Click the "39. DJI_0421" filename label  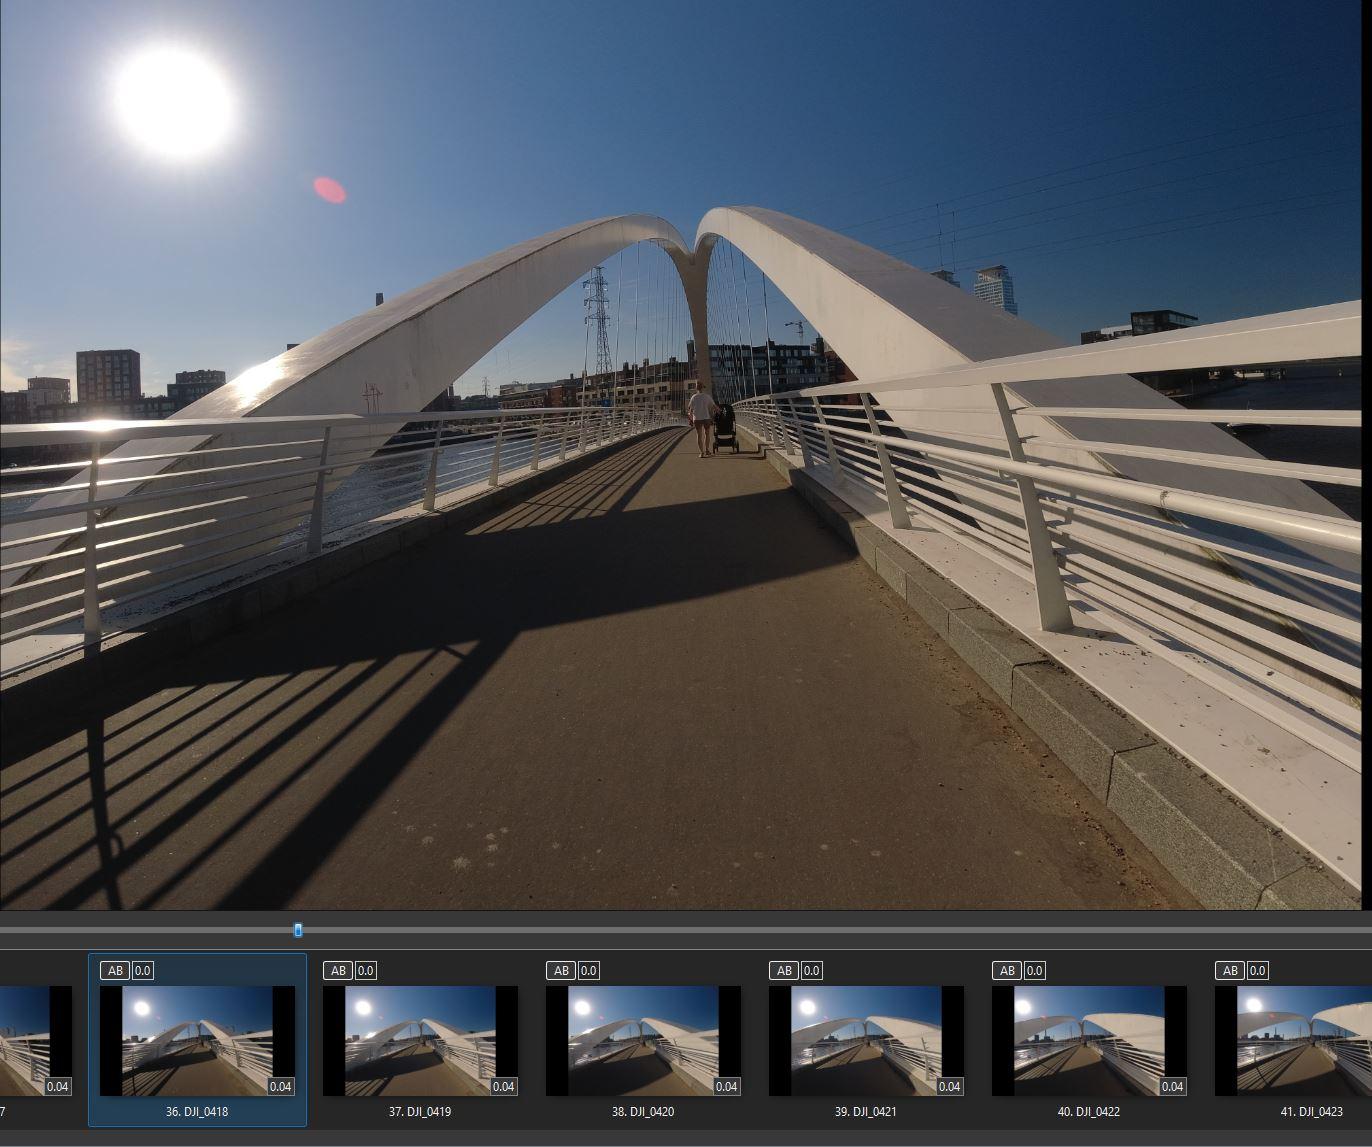(x=866, y=1111)
